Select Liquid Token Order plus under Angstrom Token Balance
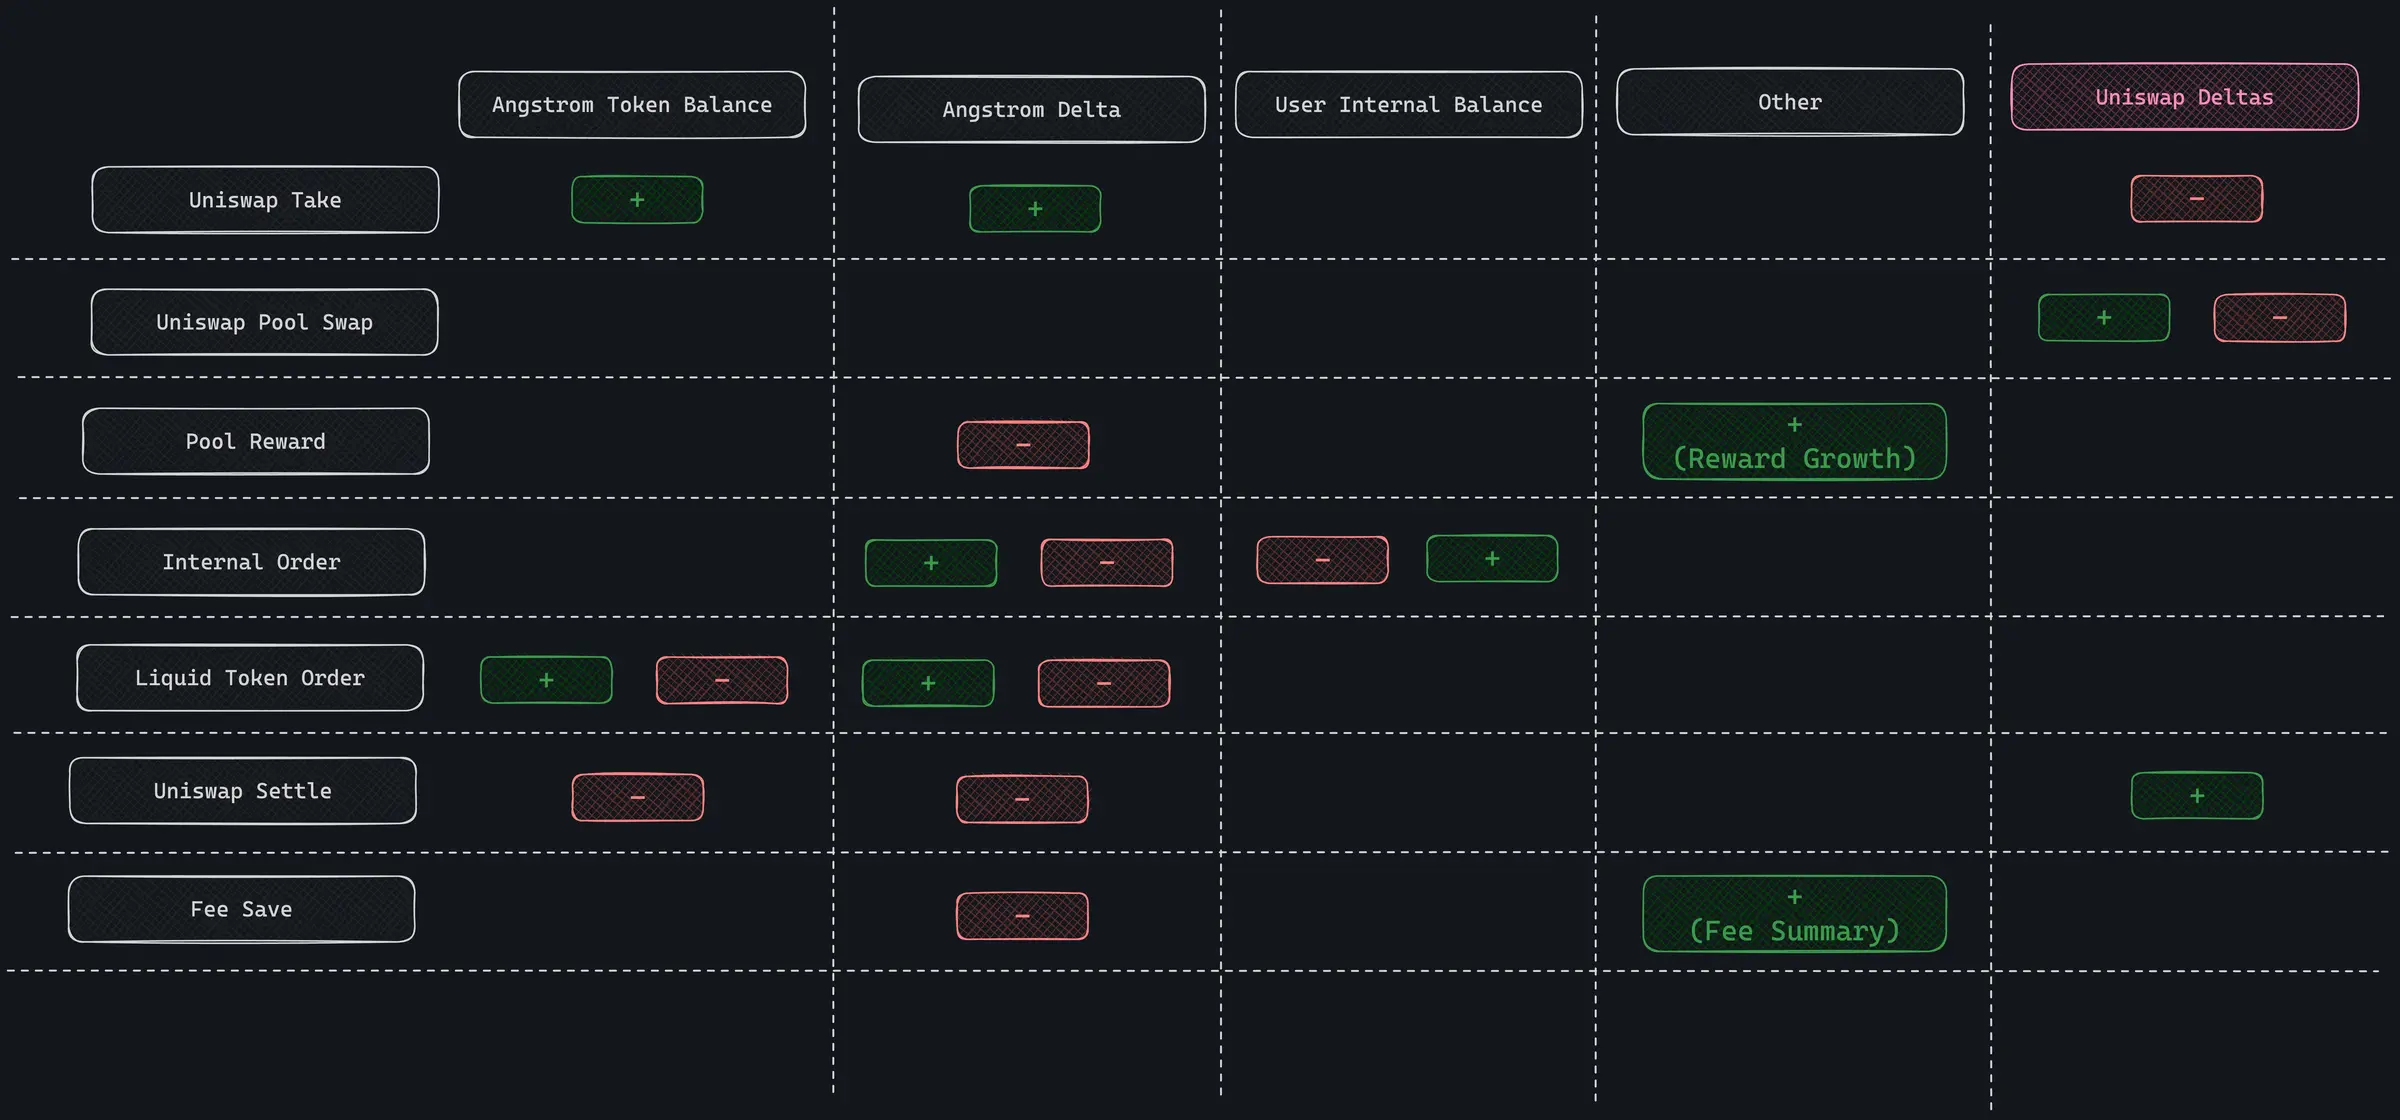Image resolution: width=2400 pixels, height=1120 pixels. (546, 680)
